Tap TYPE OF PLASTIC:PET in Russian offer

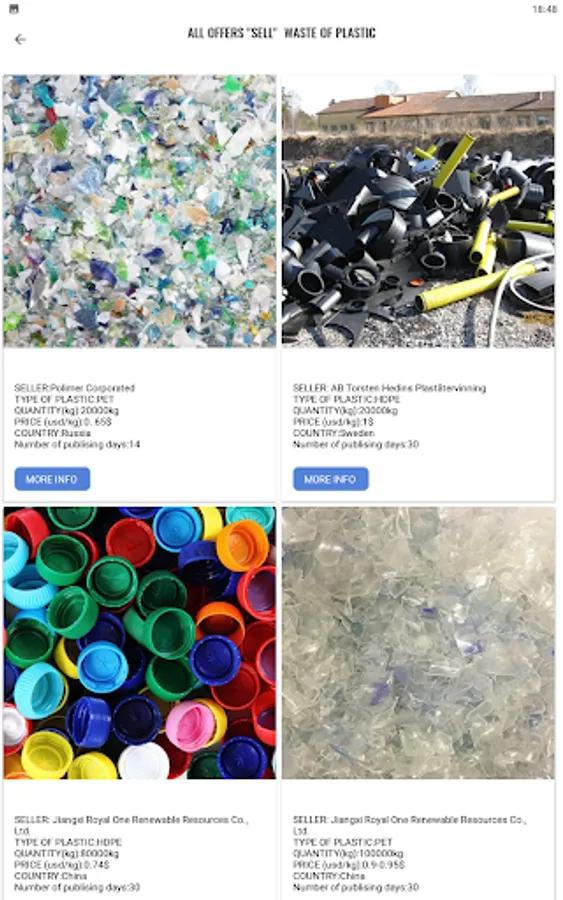coord(64,399)
